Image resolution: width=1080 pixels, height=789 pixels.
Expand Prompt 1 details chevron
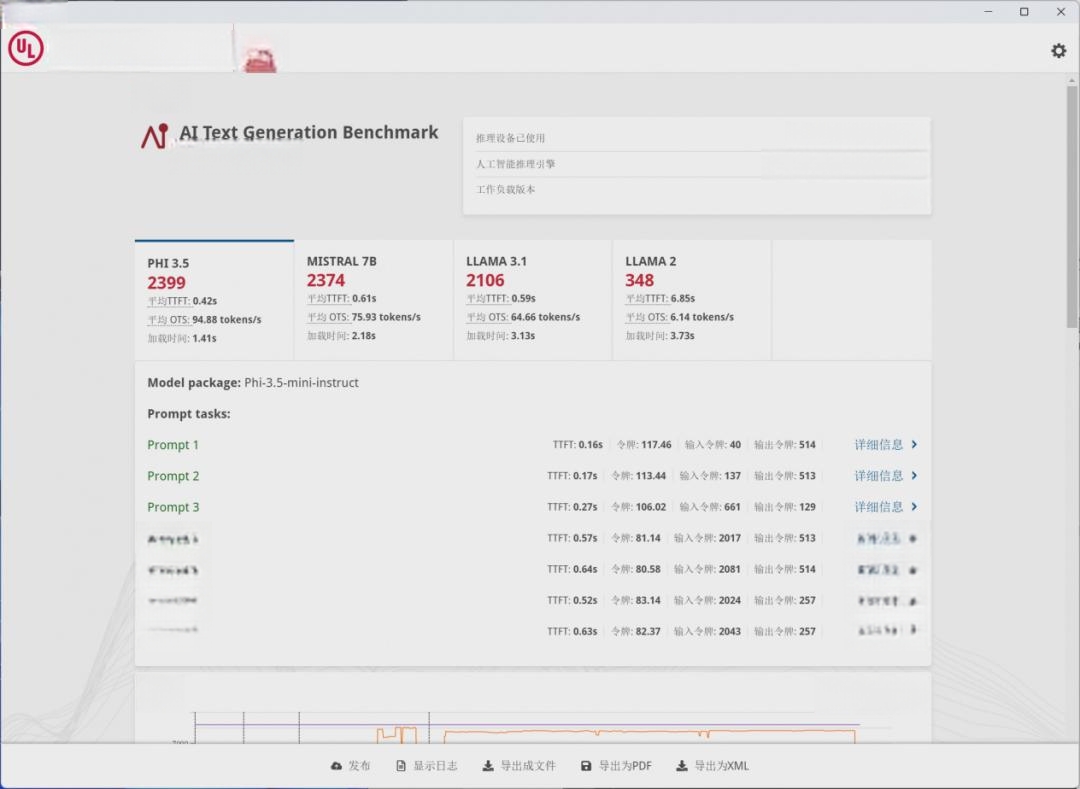point(914,444)
